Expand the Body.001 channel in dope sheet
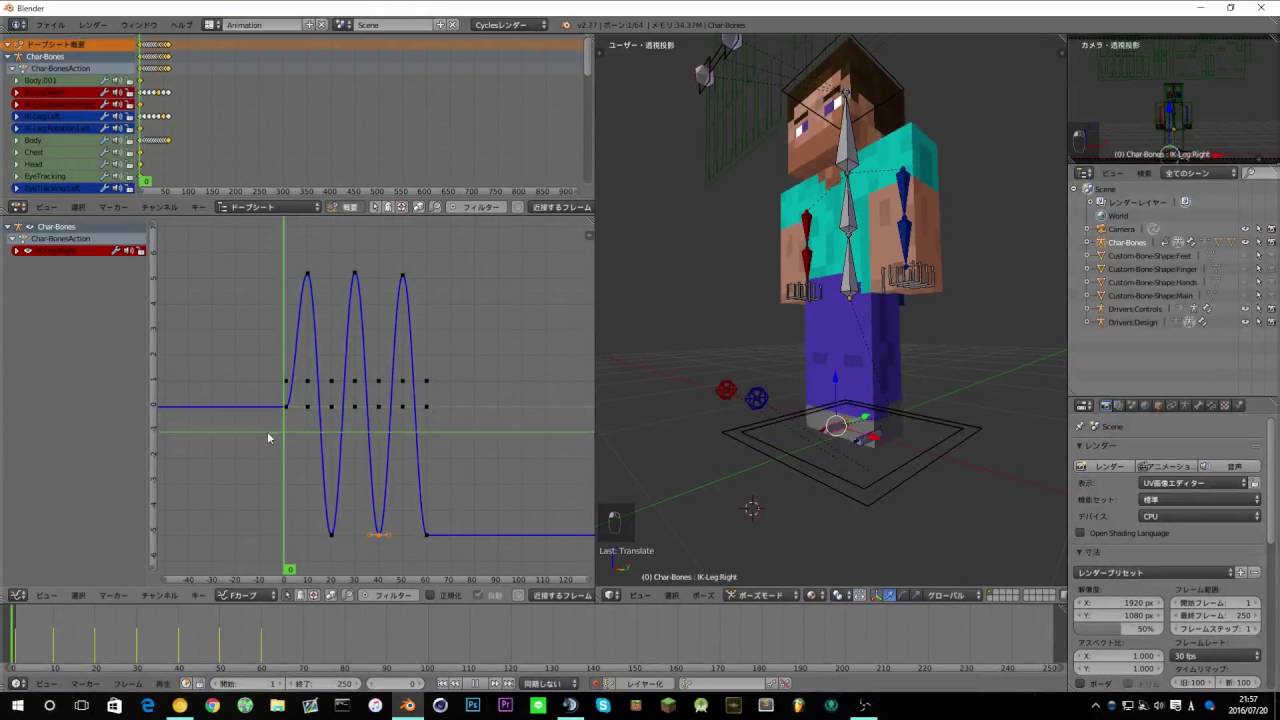 tap(16, 80)
